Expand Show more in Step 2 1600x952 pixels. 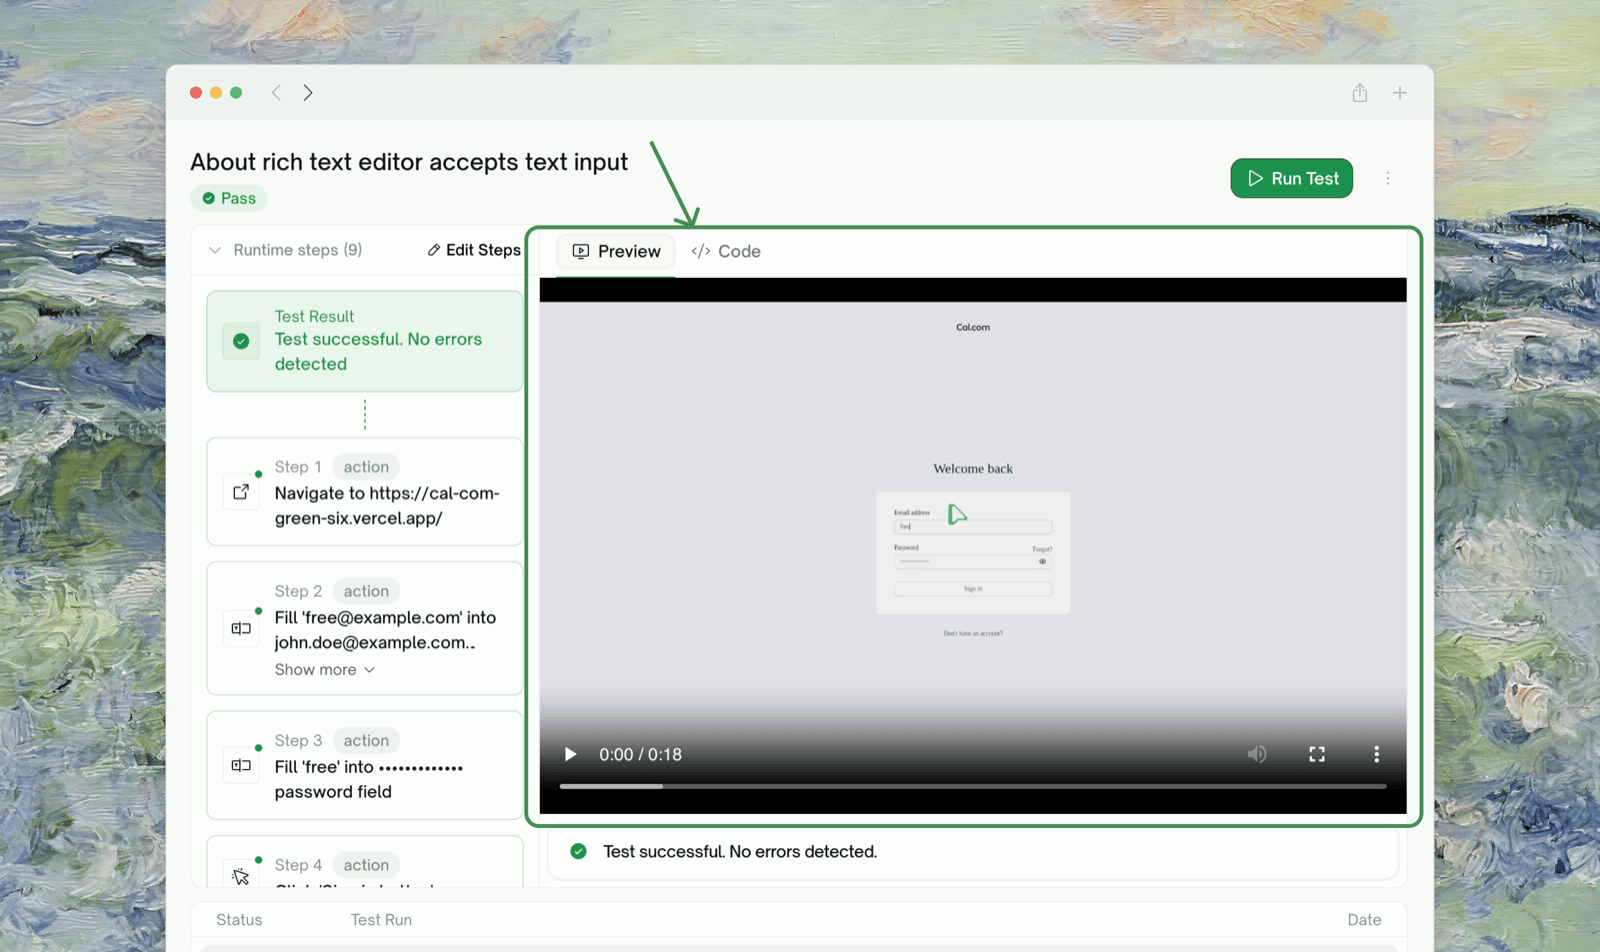(325, 669)
